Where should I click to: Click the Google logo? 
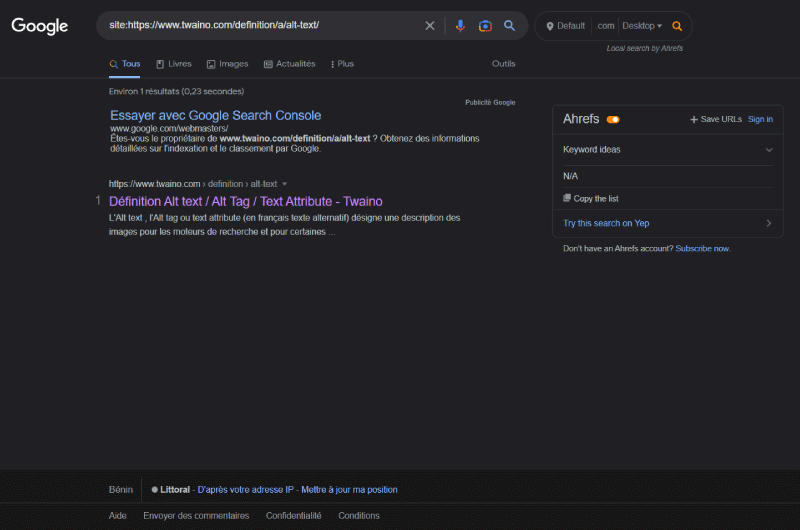click(40, 26)
